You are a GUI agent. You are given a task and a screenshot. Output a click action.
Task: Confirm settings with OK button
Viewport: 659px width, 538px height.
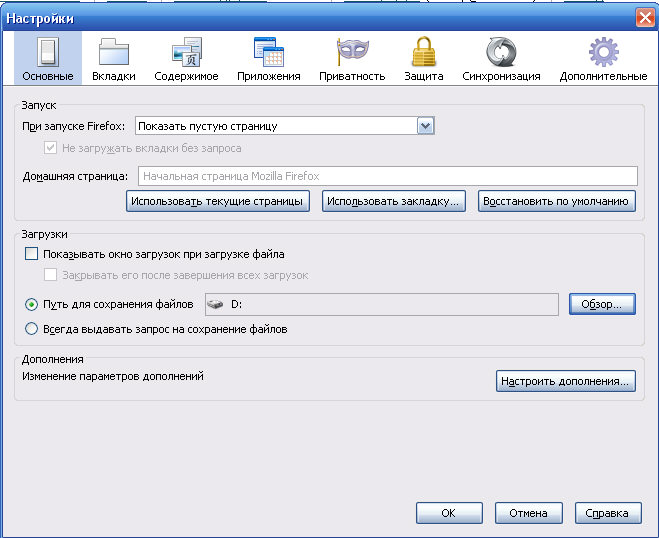pos(449,513)
